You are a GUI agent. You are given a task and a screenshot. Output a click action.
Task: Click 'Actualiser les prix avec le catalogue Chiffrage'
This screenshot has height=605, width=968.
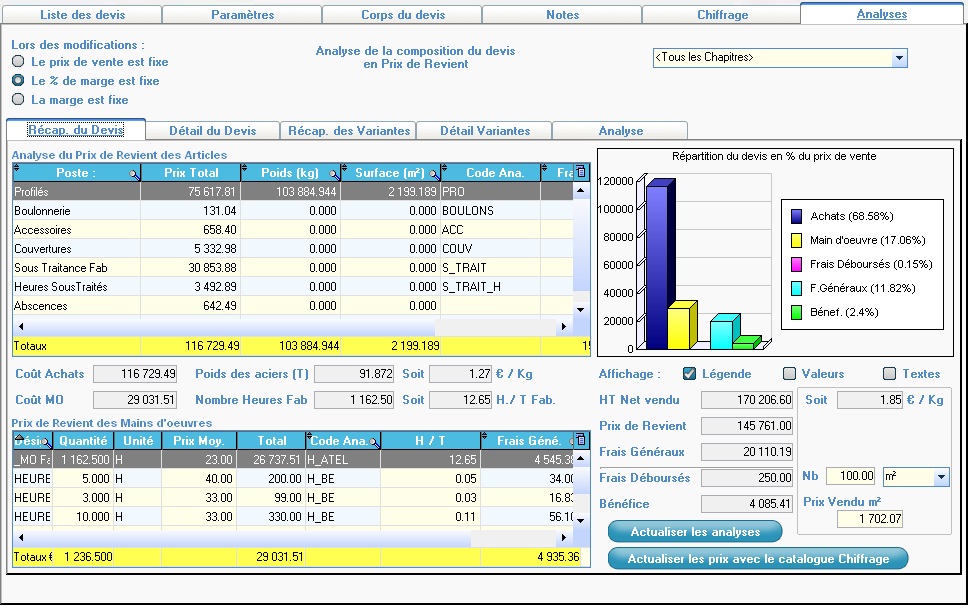757,559
